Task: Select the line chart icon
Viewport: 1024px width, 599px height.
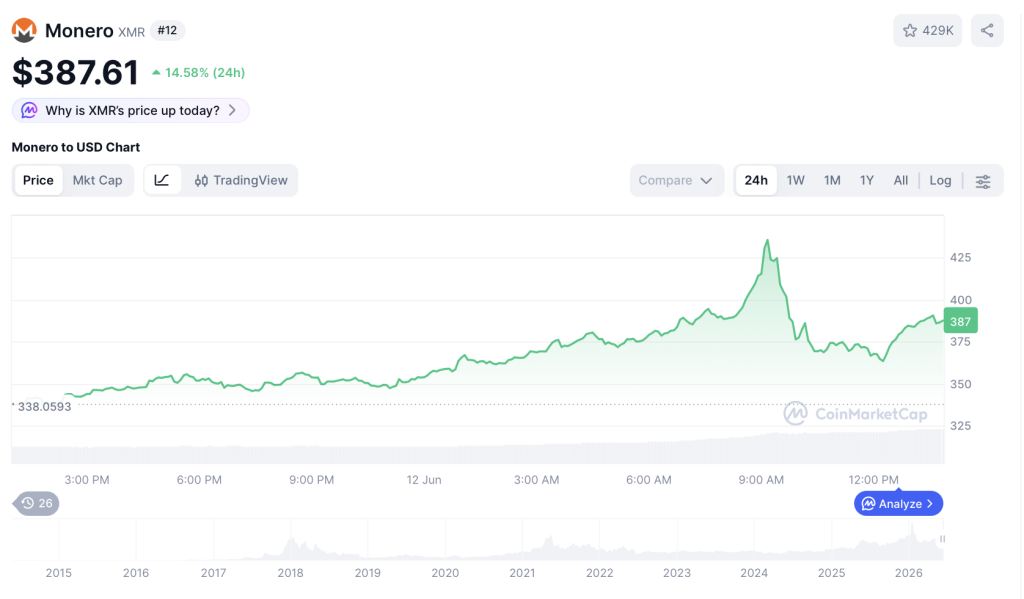Action: click(x=162, y=180)
